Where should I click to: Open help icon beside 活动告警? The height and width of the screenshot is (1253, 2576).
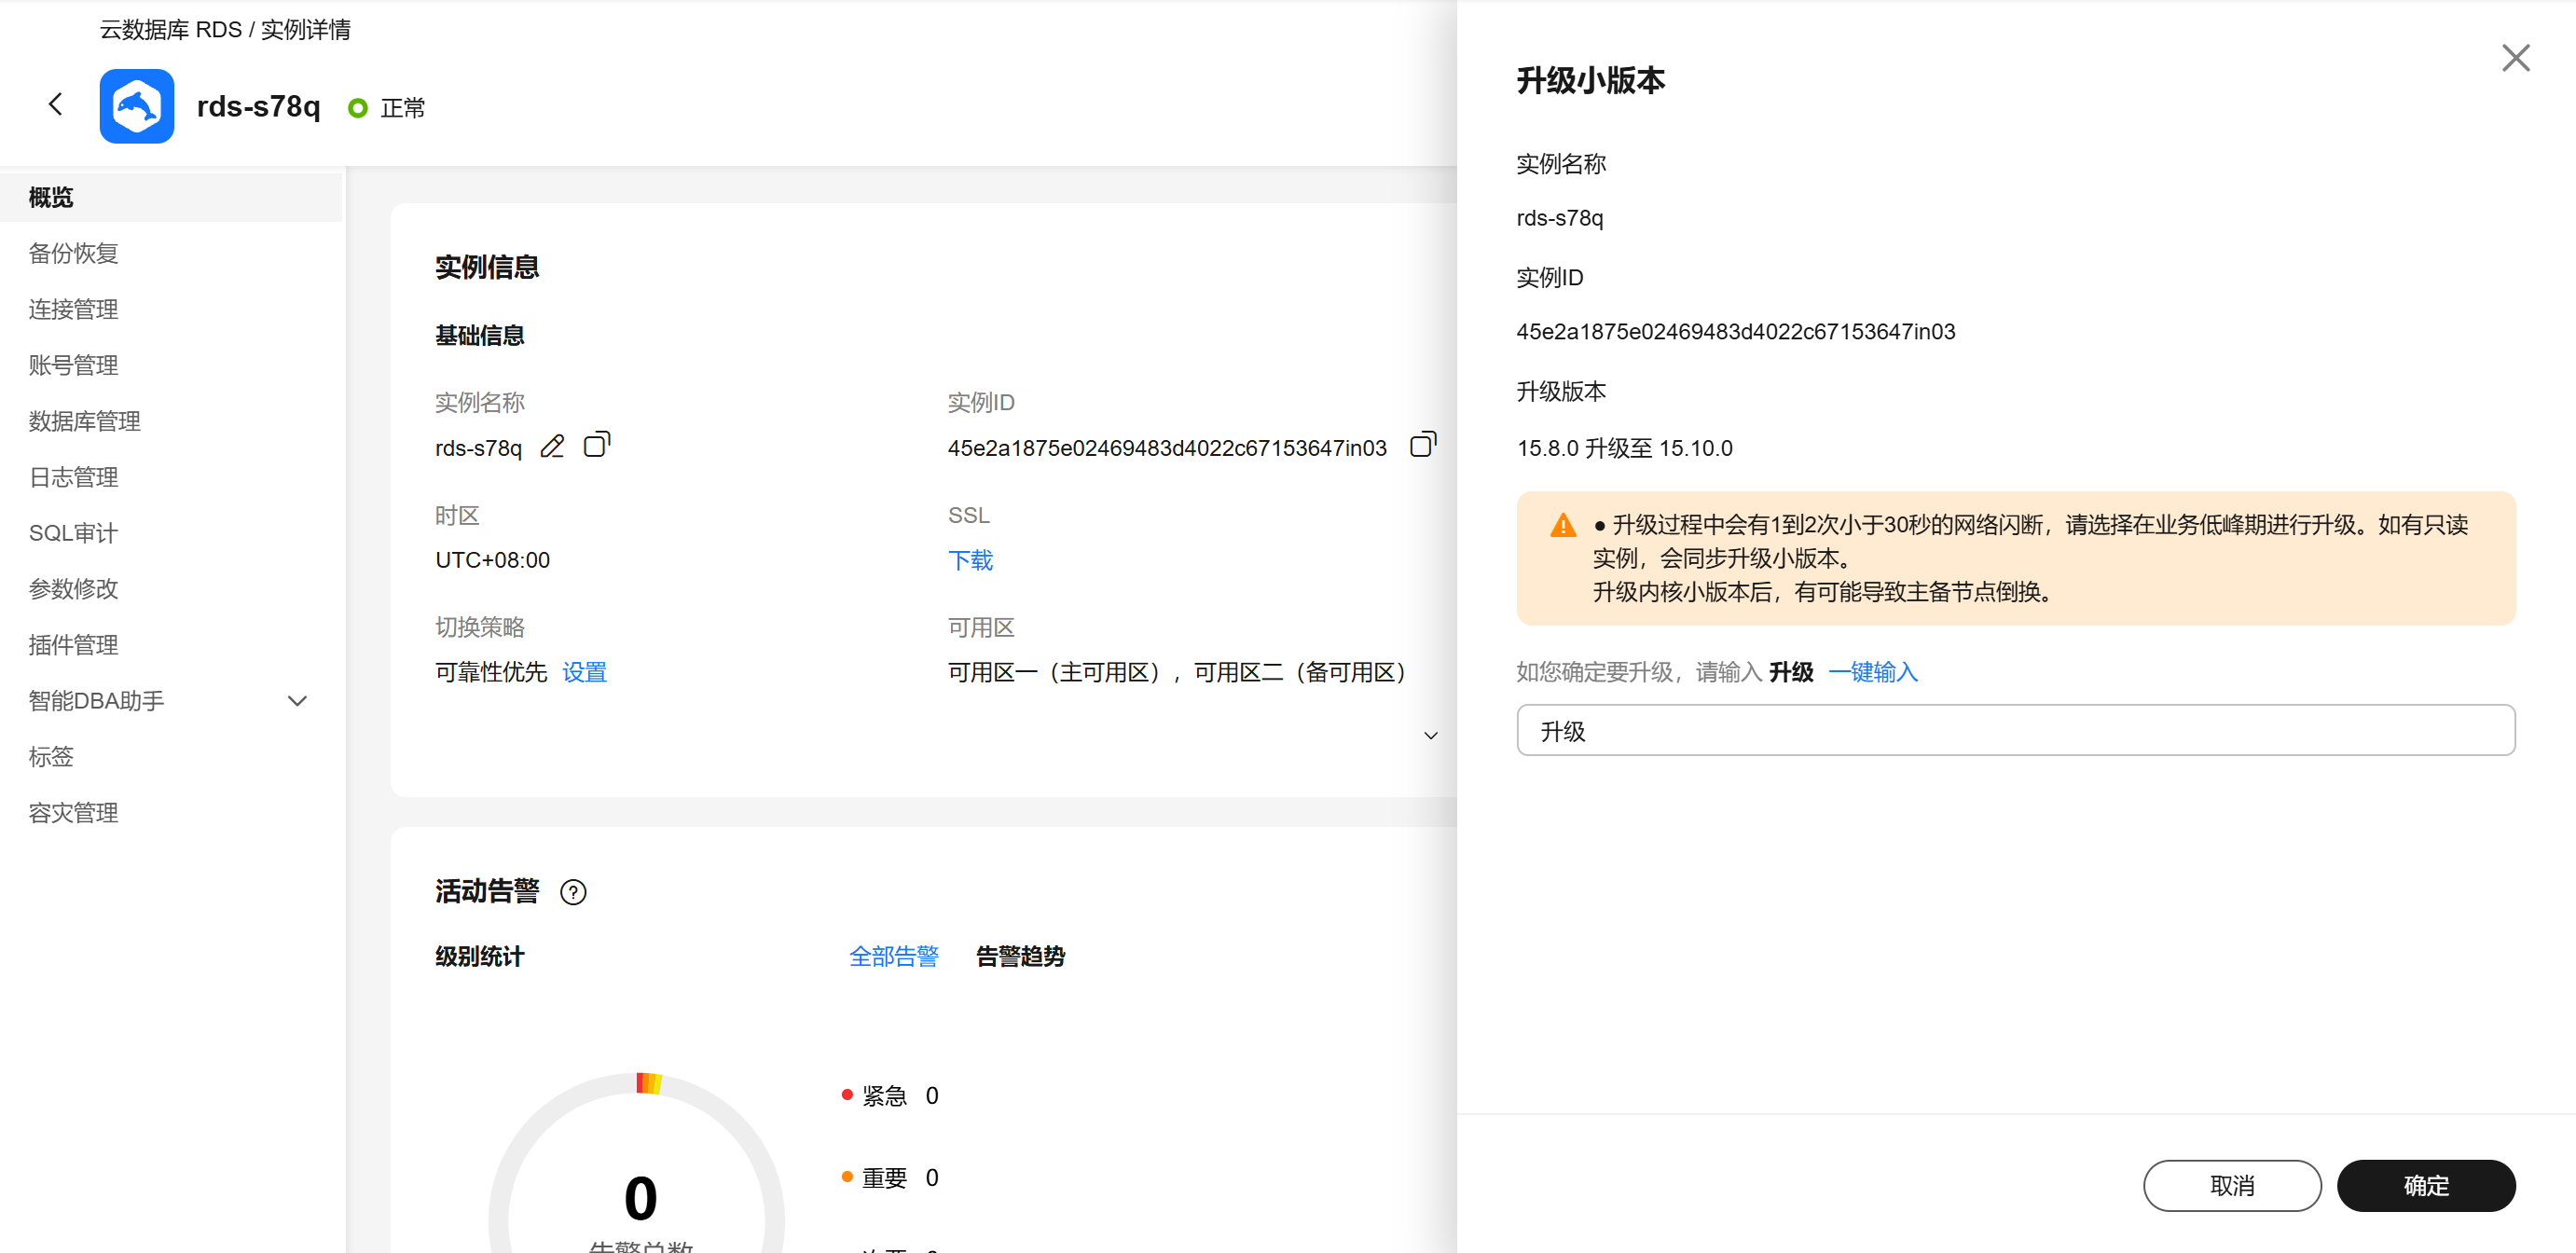[x=573, y=892]
